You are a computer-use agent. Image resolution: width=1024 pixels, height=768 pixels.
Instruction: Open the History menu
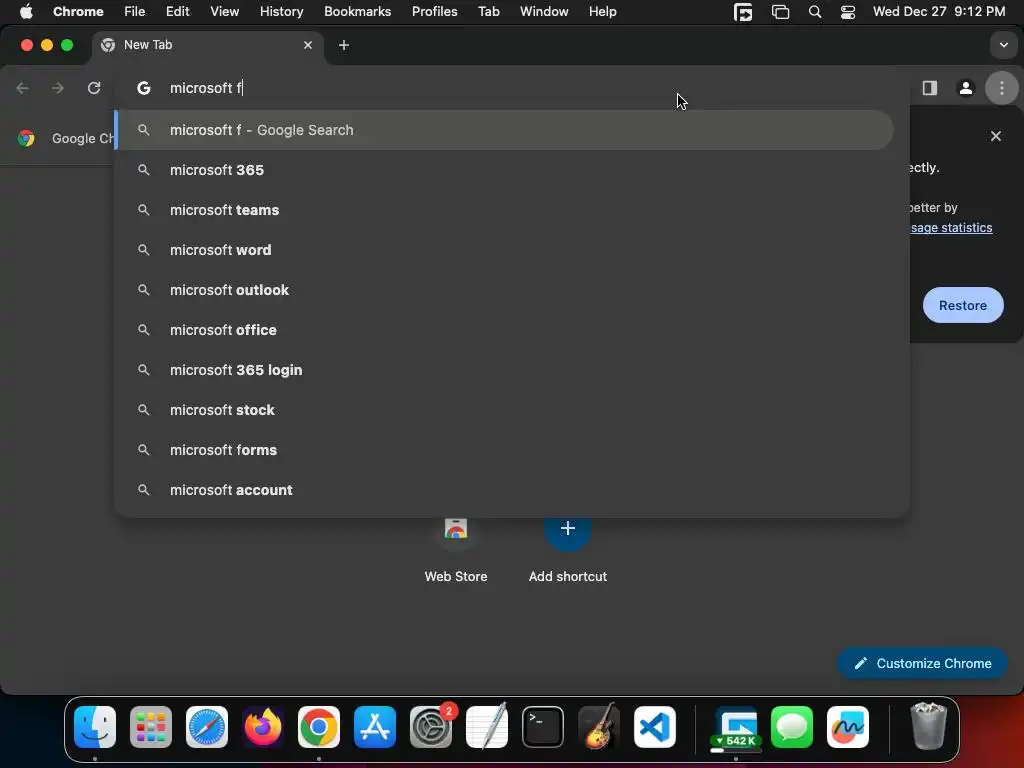coord(281,12)
